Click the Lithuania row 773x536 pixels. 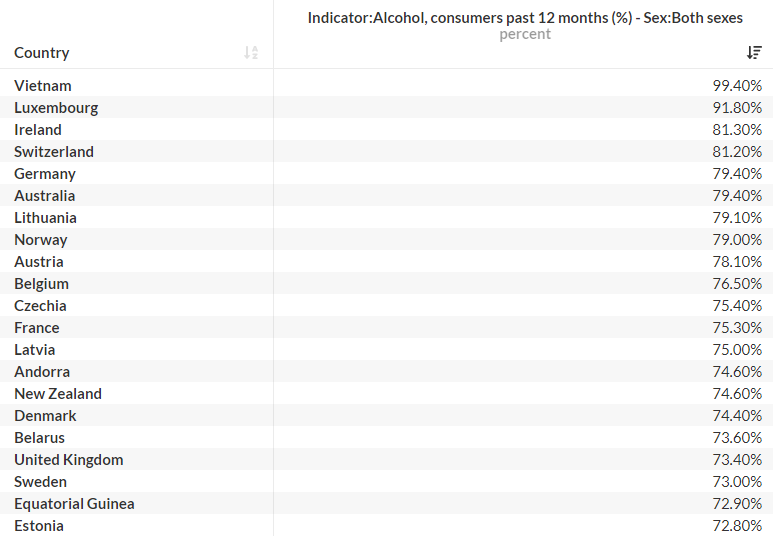coord(386,217)
